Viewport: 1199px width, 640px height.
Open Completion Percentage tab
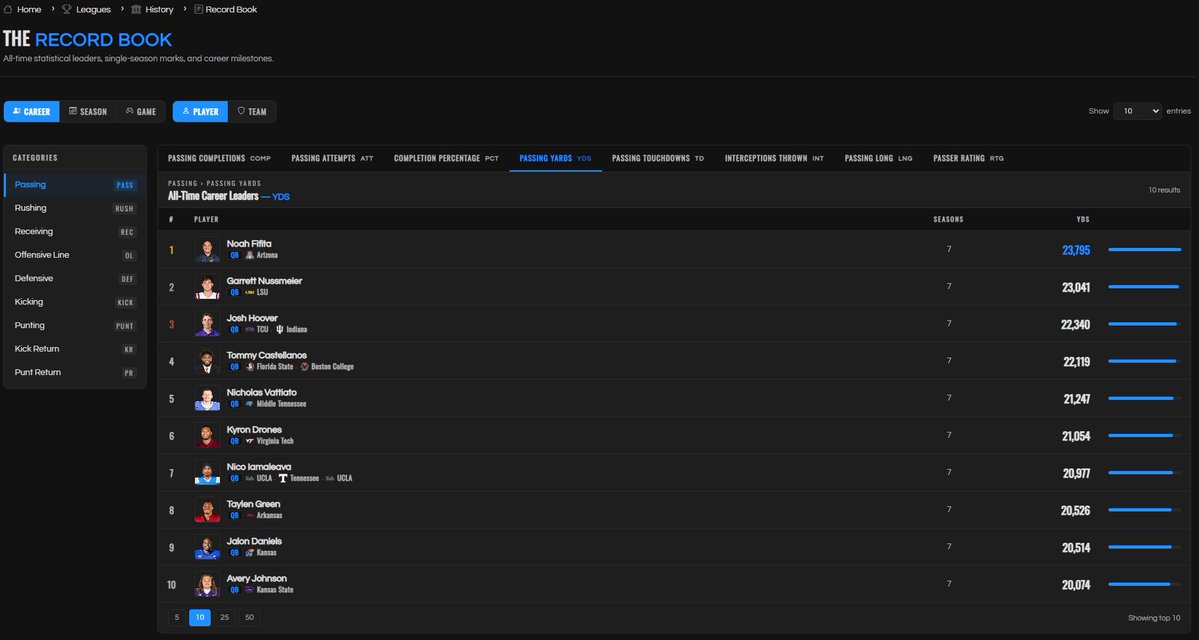point(446,158)
